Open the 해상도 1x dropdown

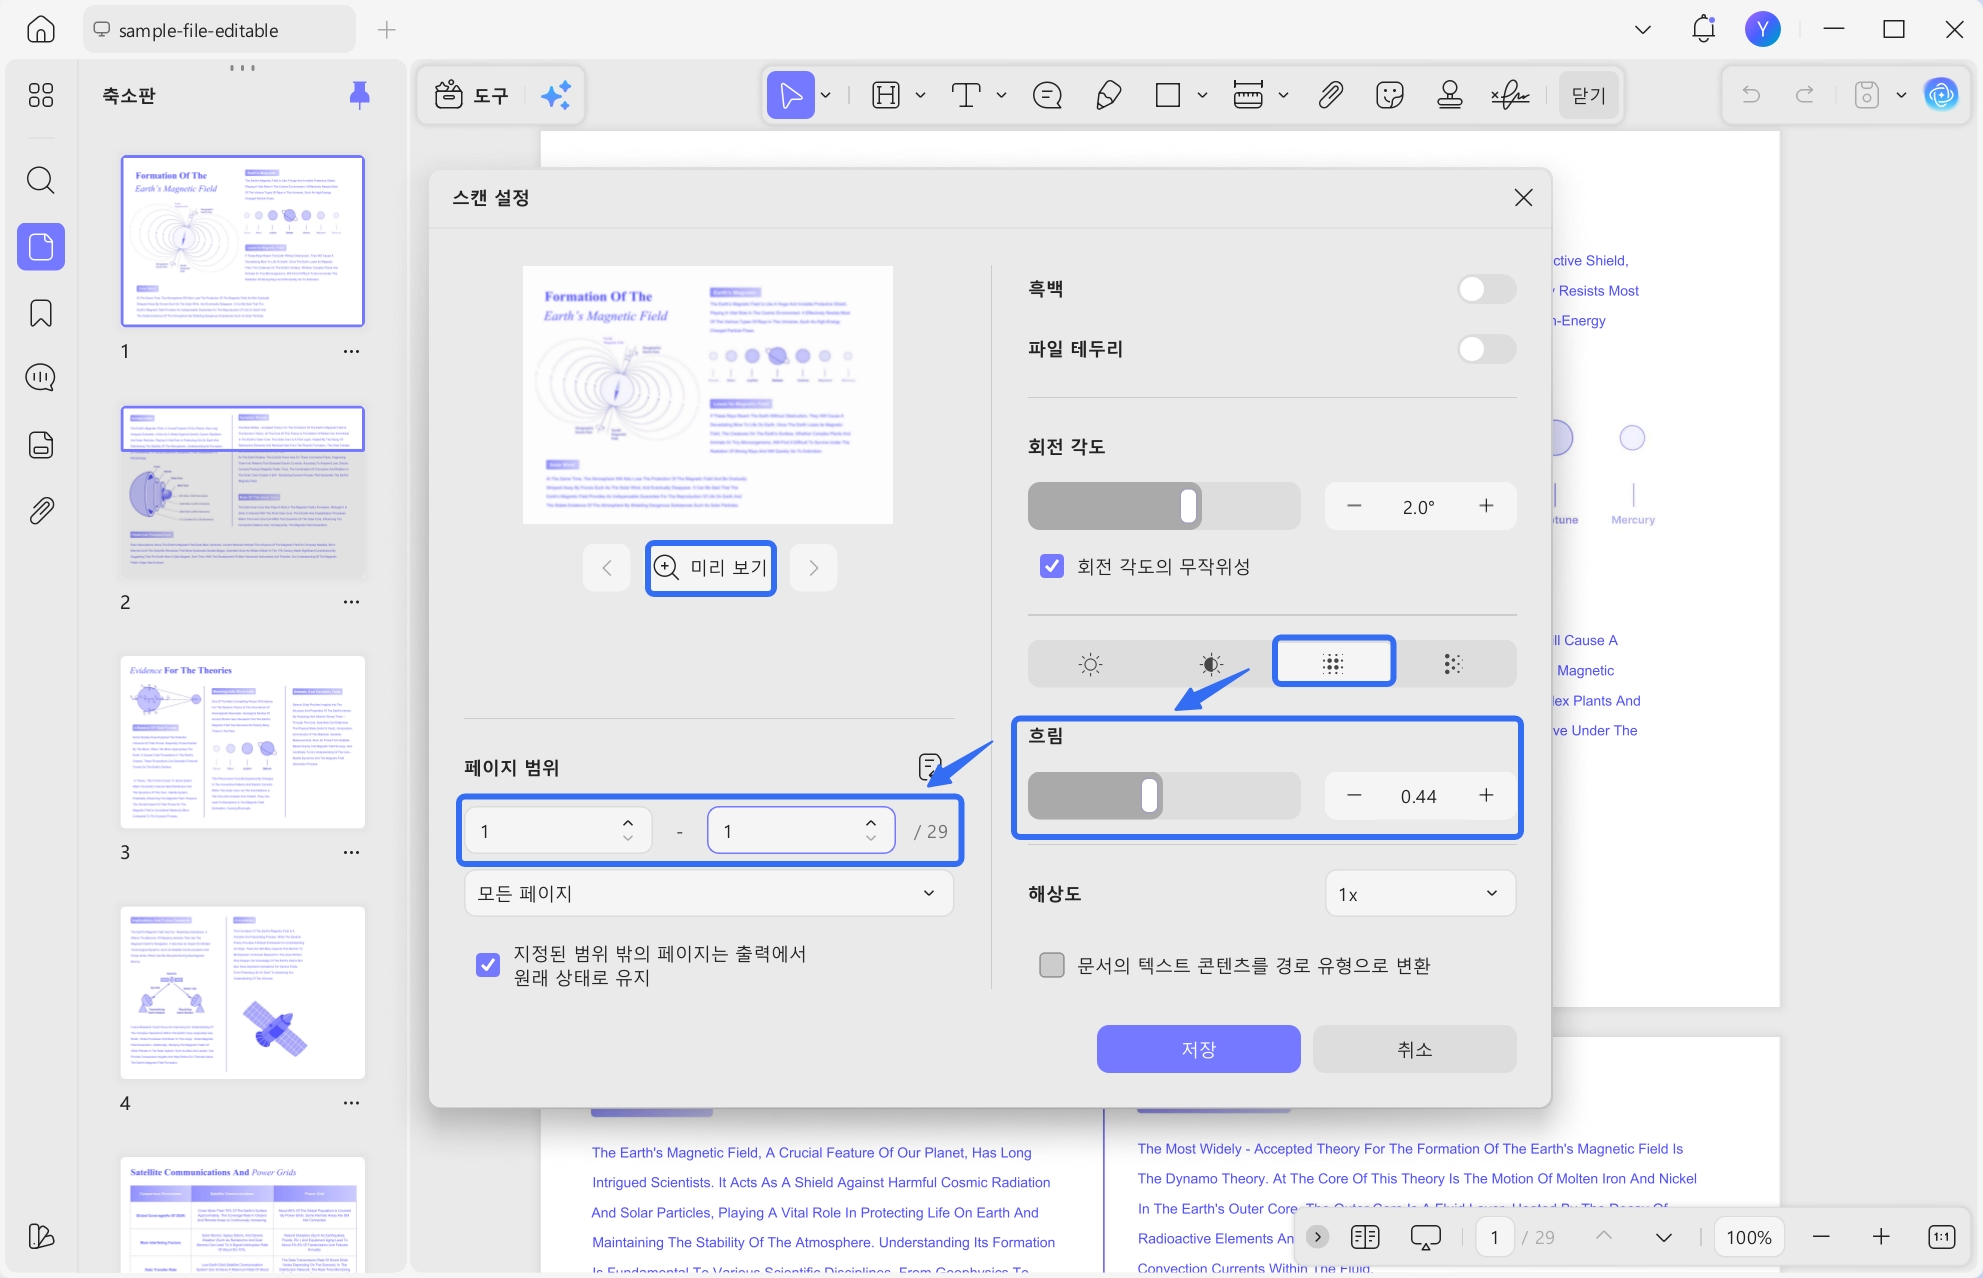1420,894
